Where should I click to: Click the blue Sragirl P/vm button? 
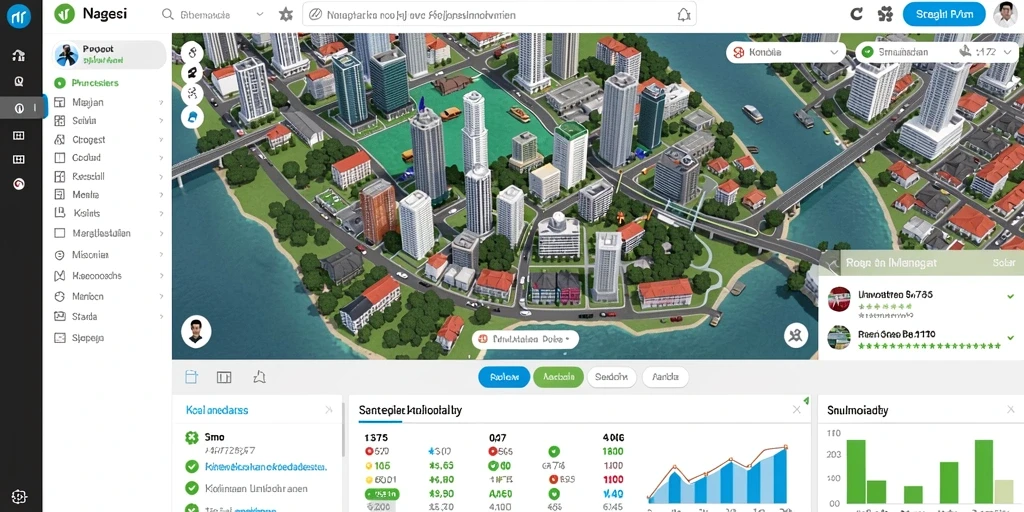[944, 14]
